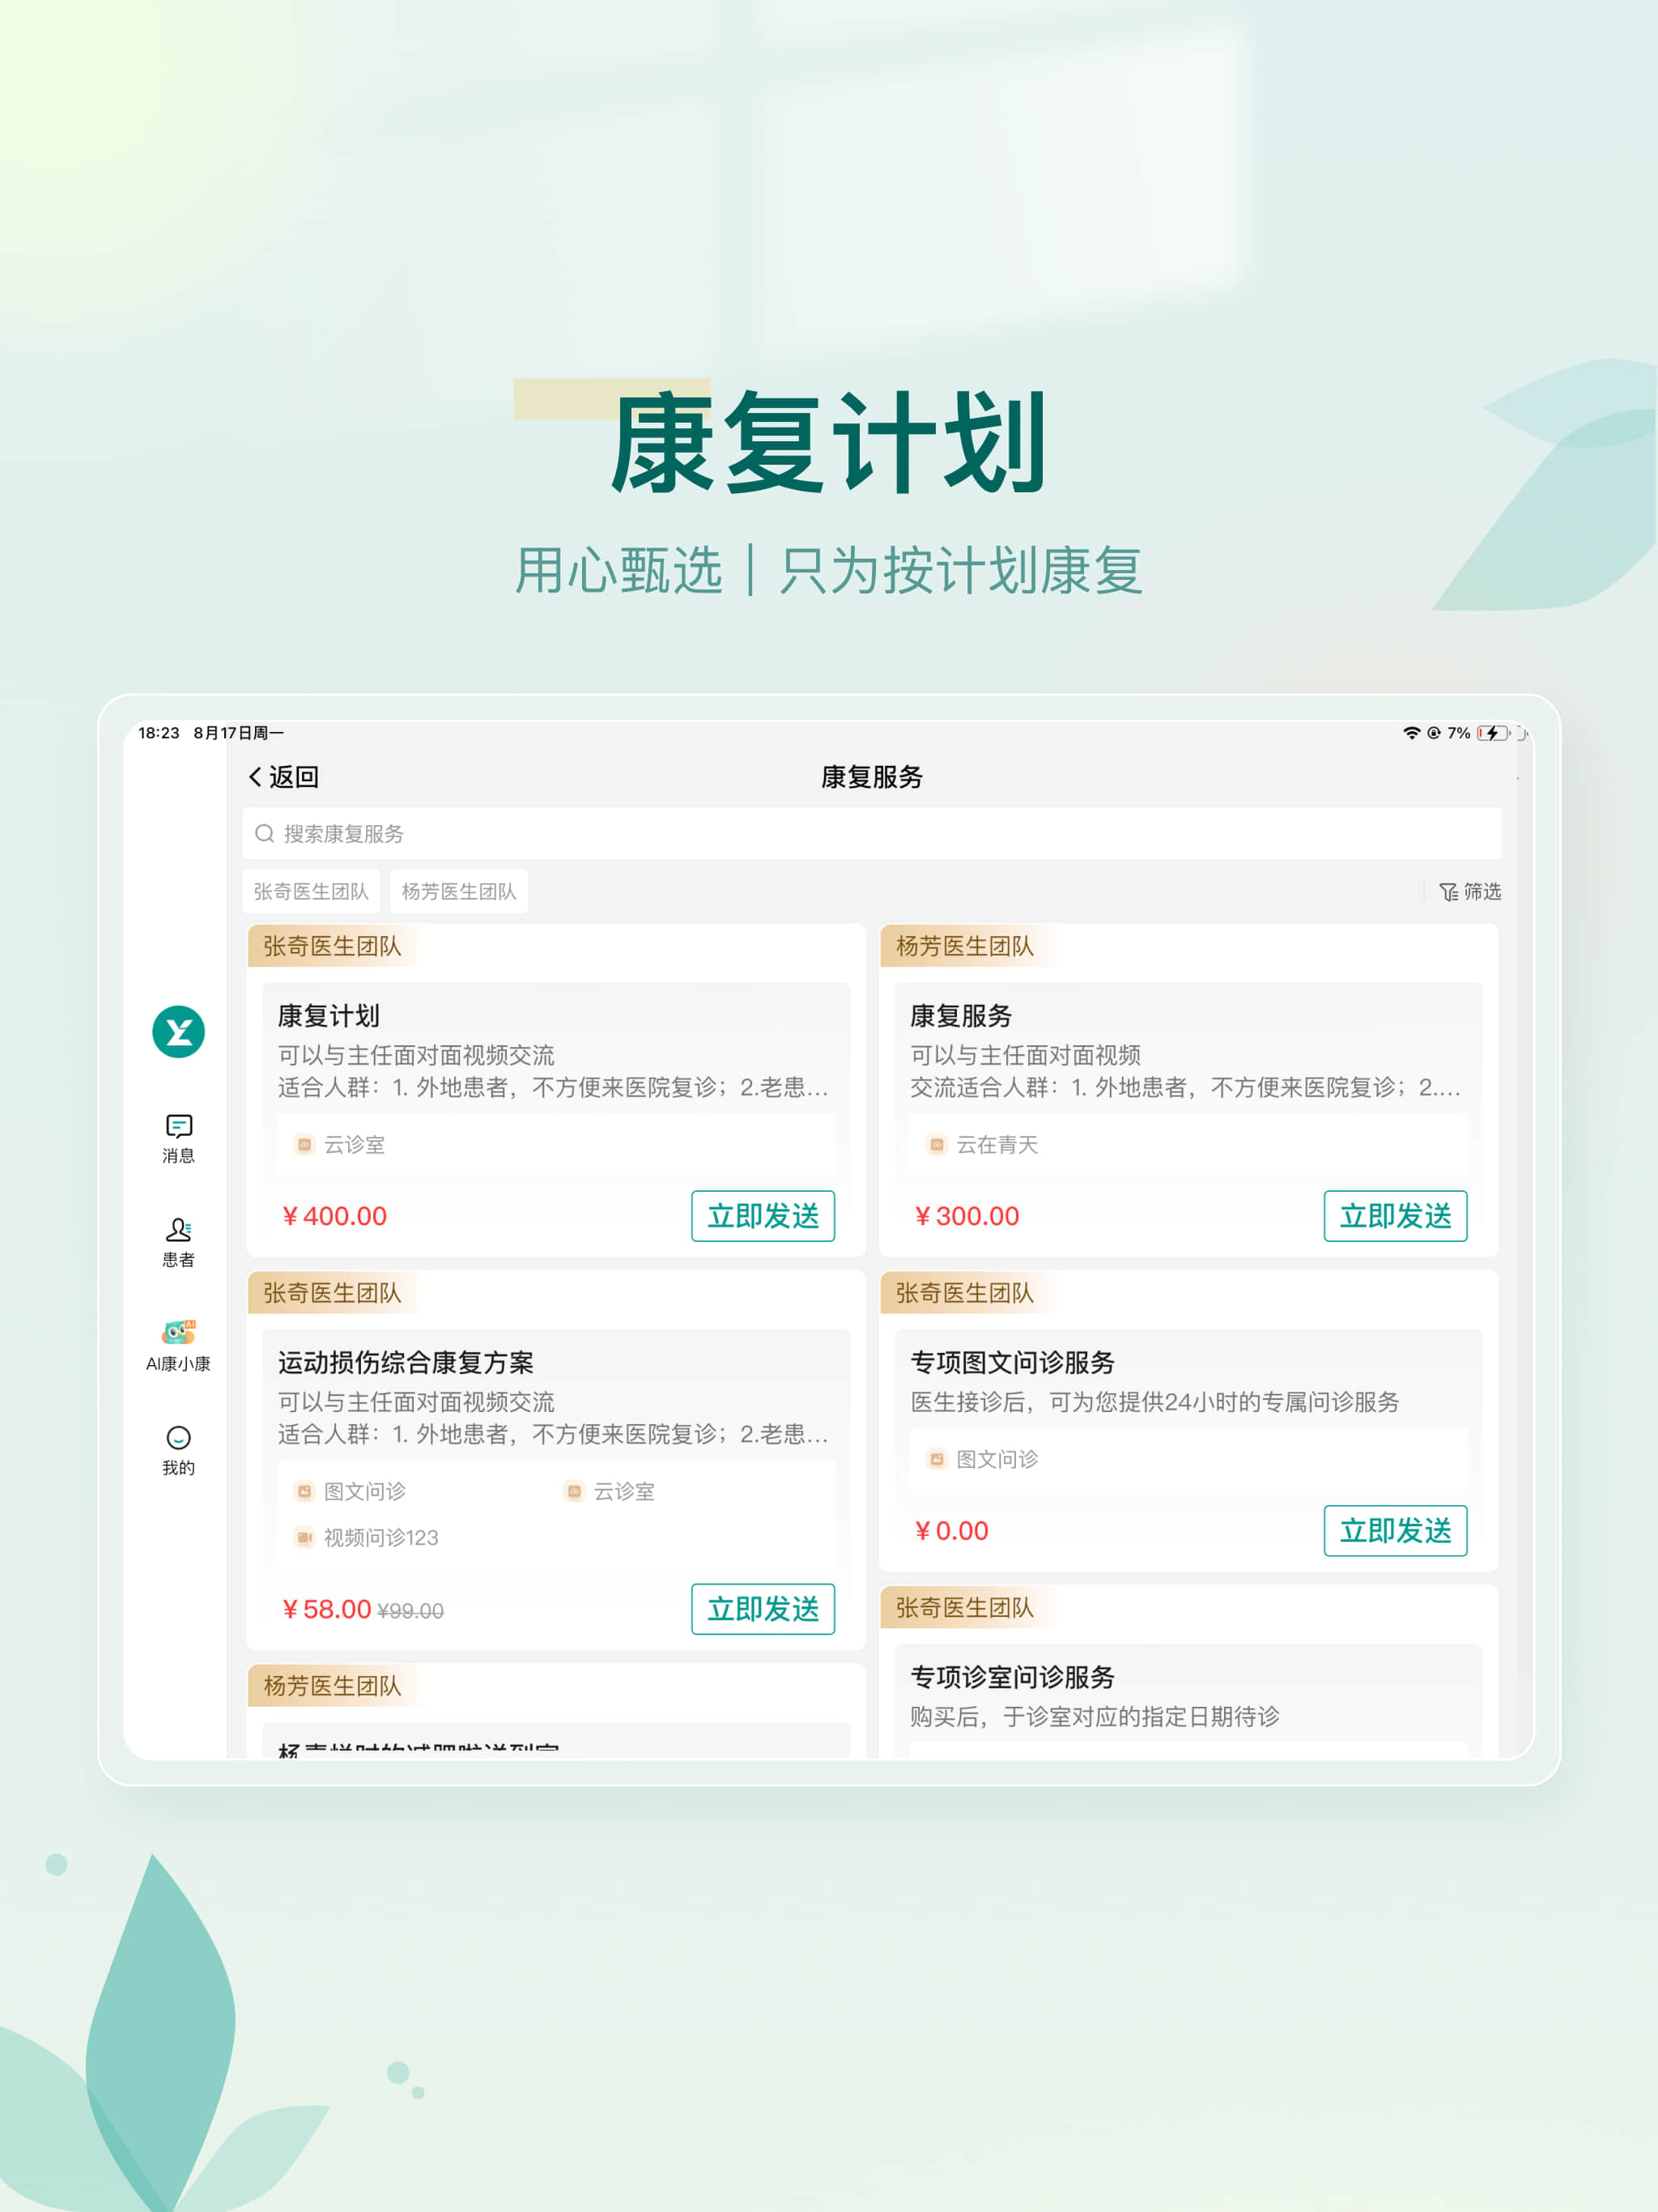This screenshot has width=1658, height=2212.
Task: Tap the 返回 back button
Action: 284,777
